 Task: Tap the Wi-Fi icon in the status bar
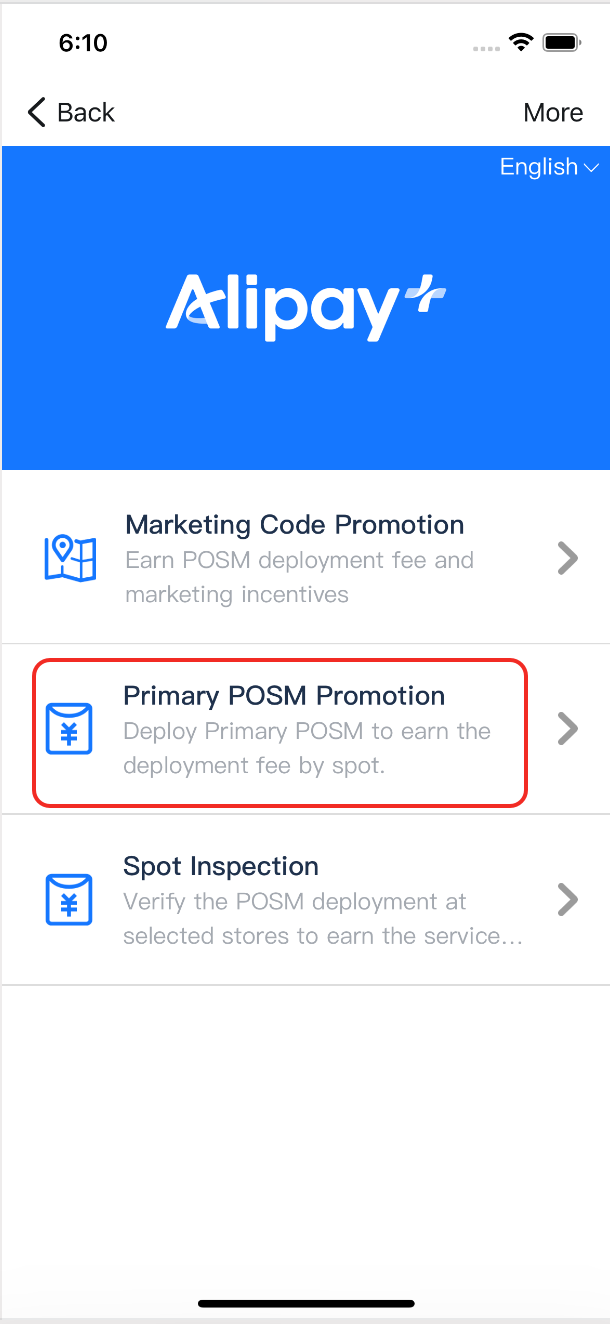(521, 42)
